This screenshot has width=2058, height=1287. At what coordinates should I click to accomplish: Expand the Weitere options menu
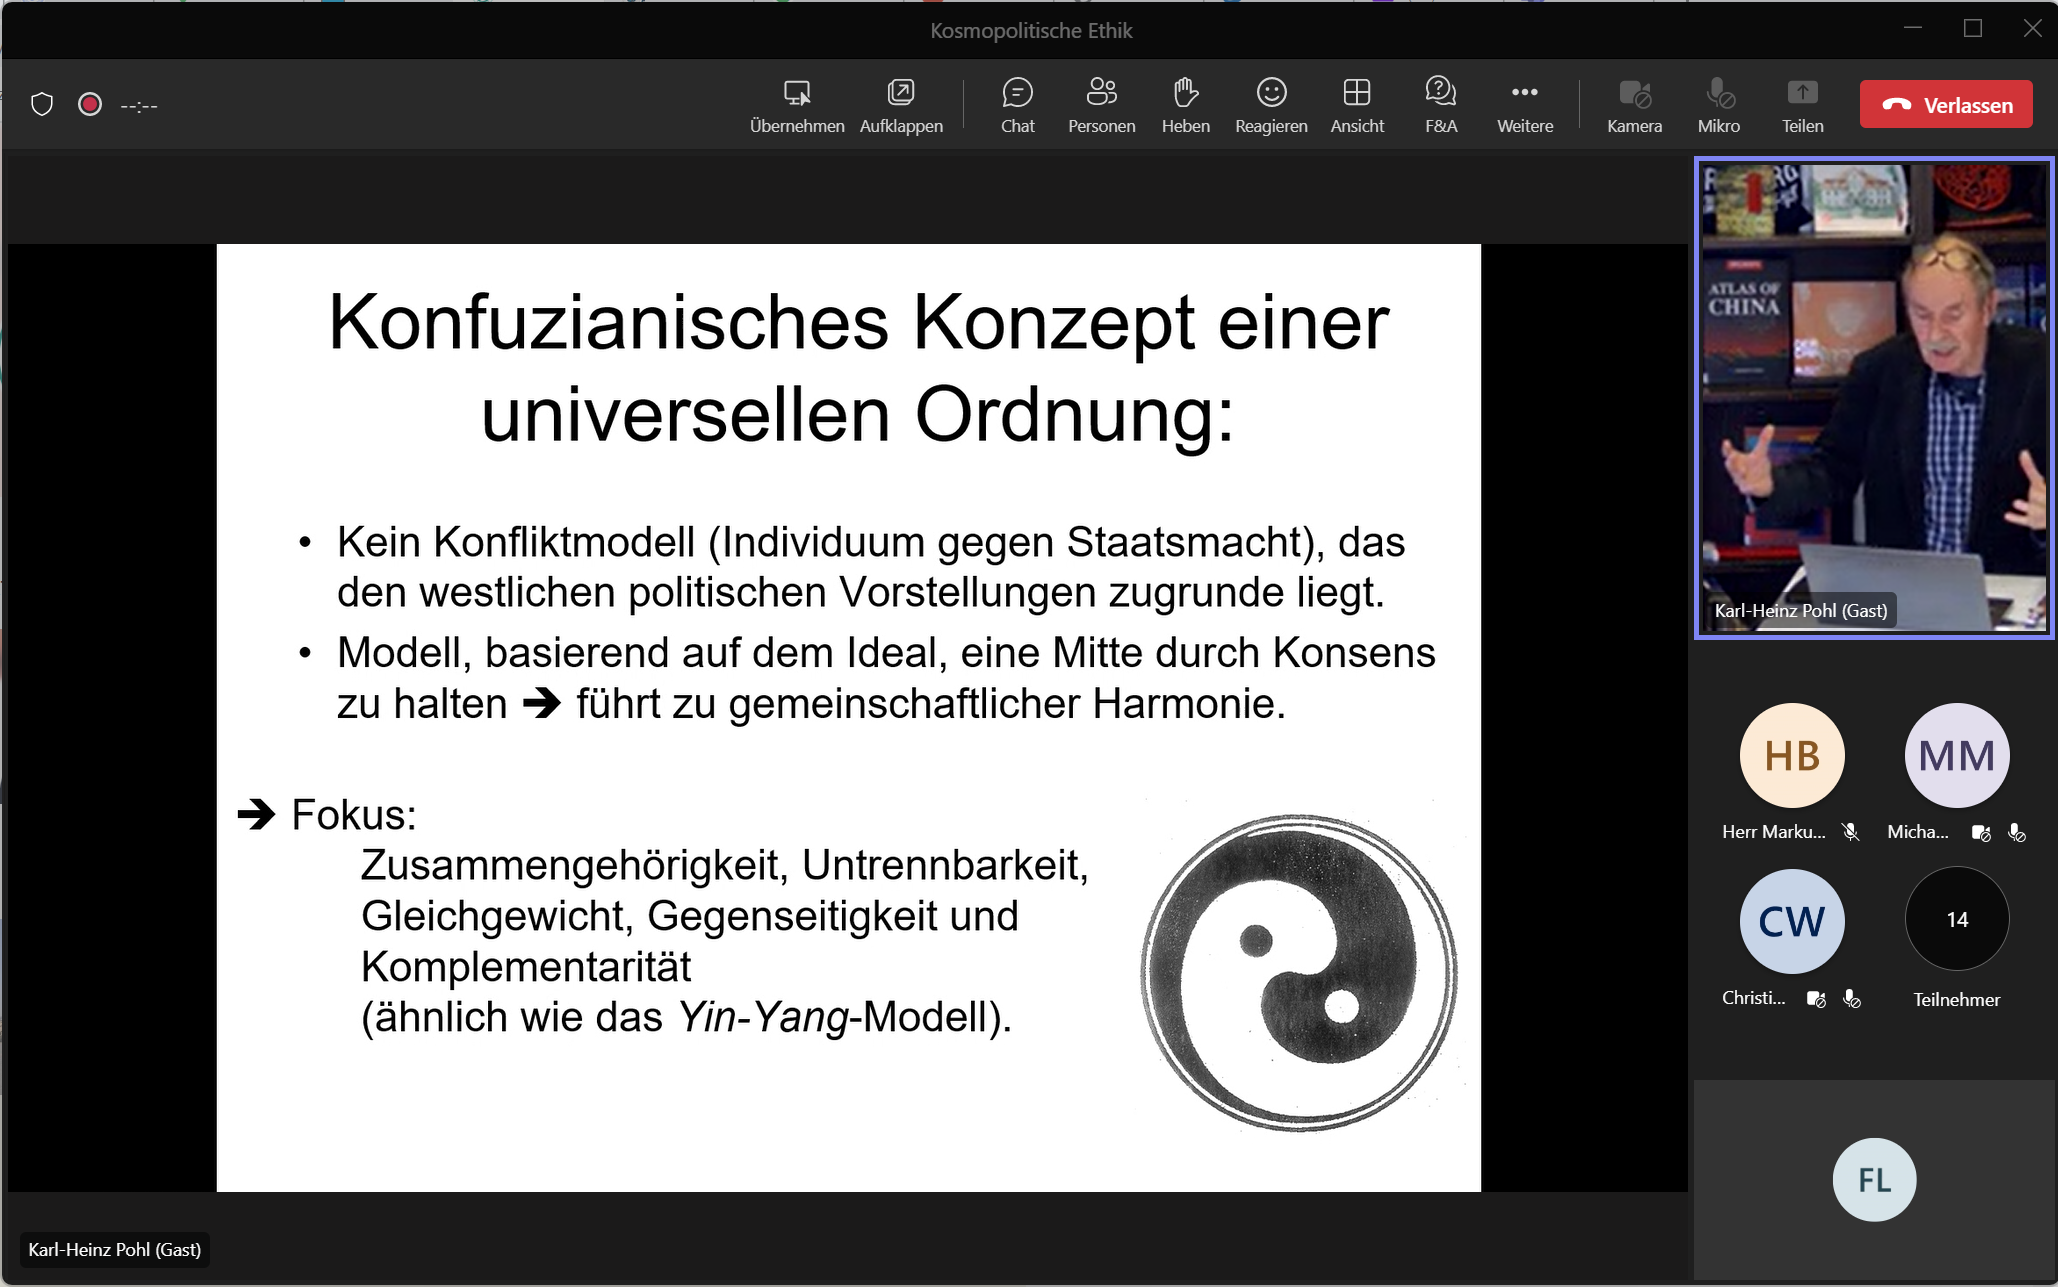[1524, 104]
